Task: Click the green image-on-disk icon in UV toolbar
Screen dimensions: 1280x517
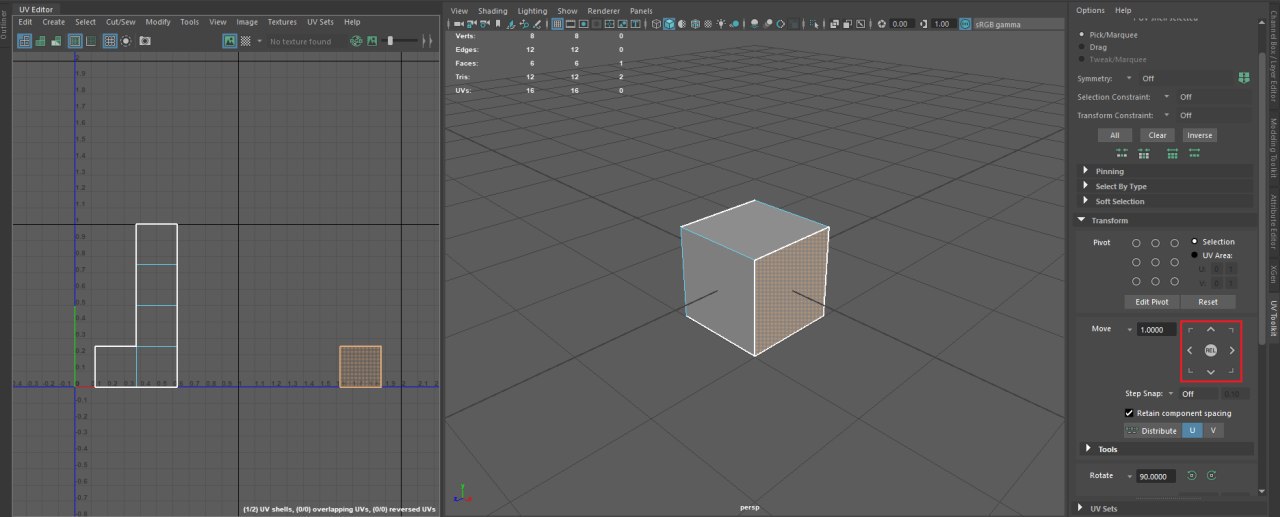Action: [371, 41]
